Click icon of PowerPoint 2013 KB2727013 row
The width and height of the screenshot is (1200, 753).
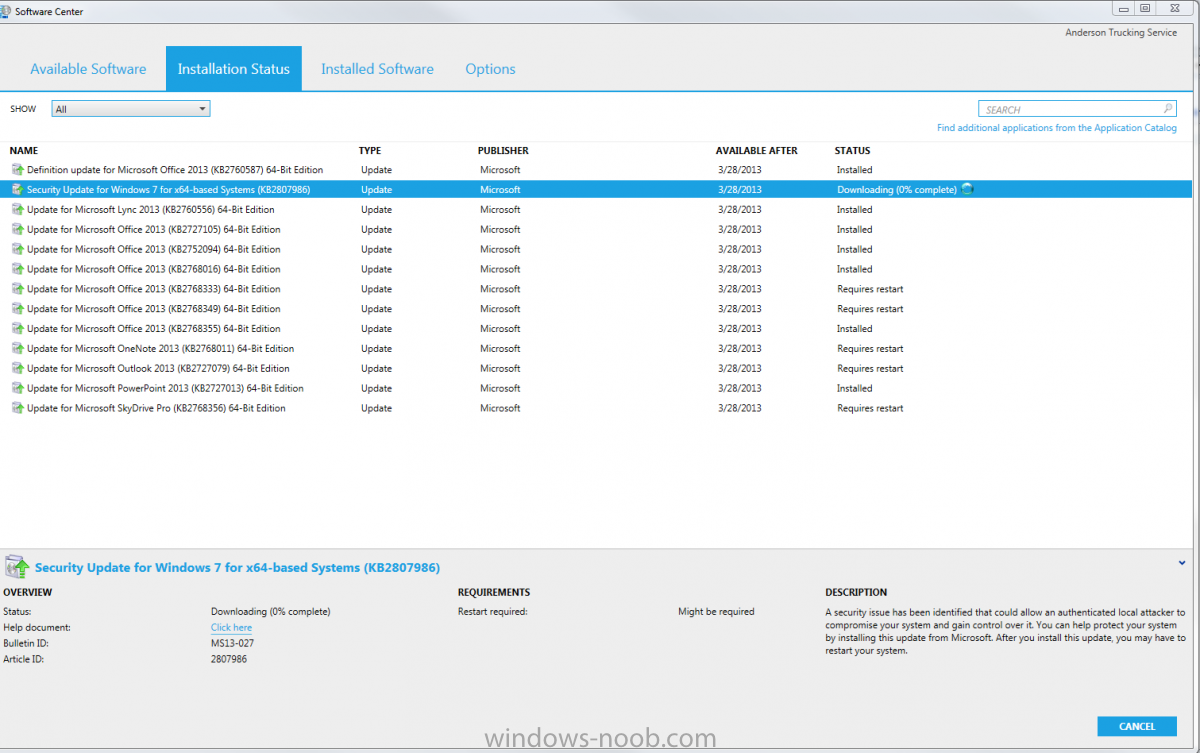pyautogui.click(x=17, y=389)
